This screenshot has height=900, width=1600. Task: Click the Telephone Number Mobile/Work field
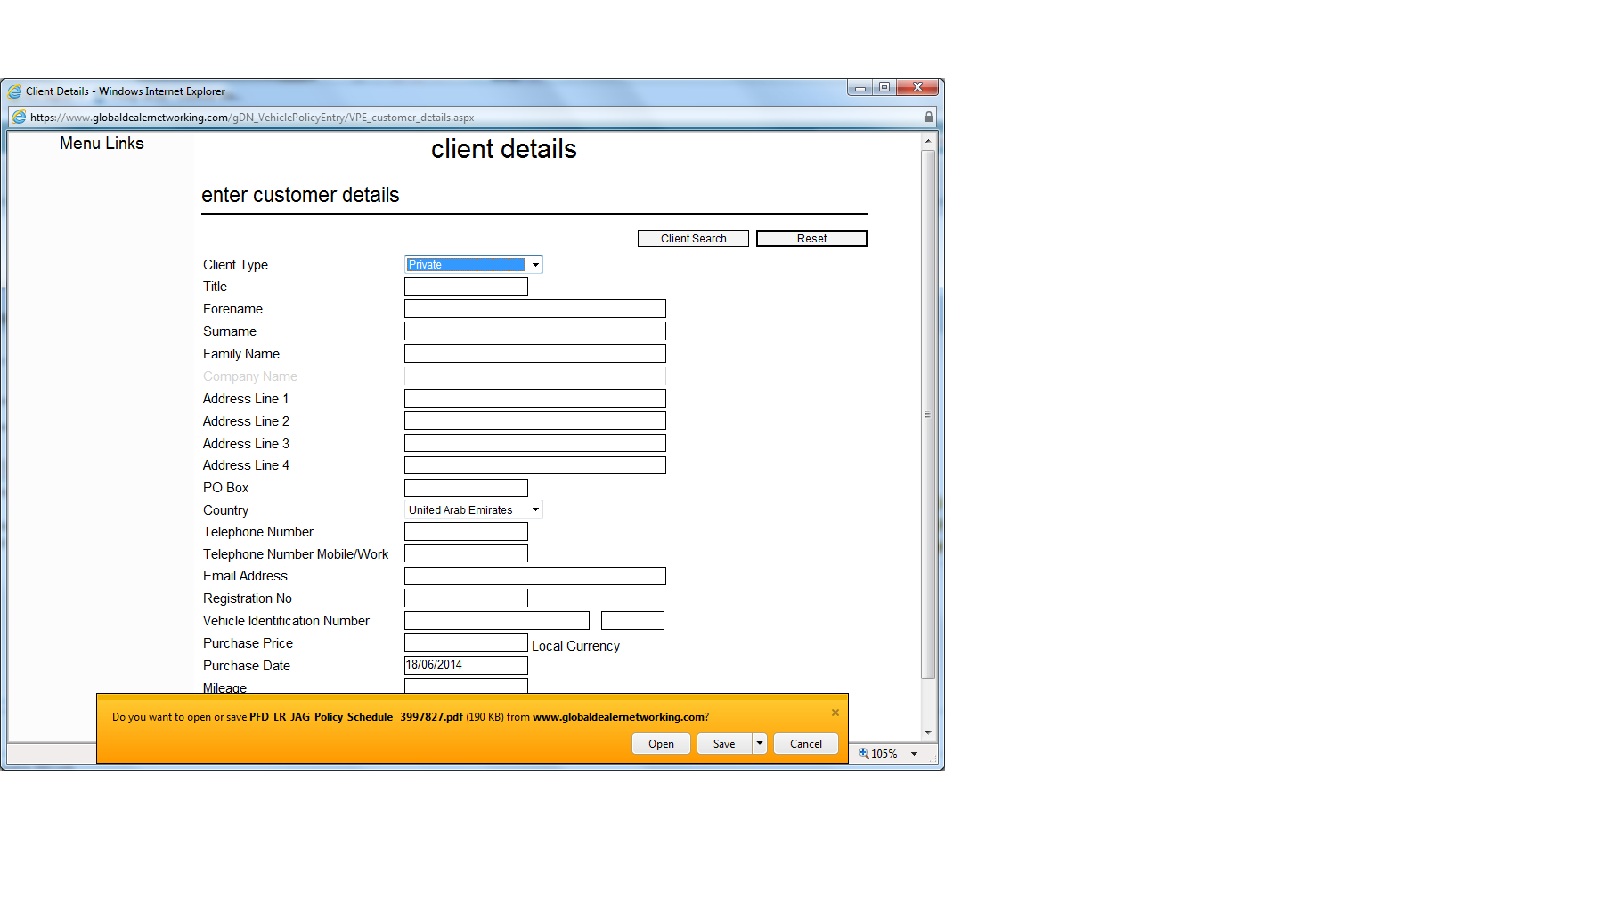click(466, 554)
